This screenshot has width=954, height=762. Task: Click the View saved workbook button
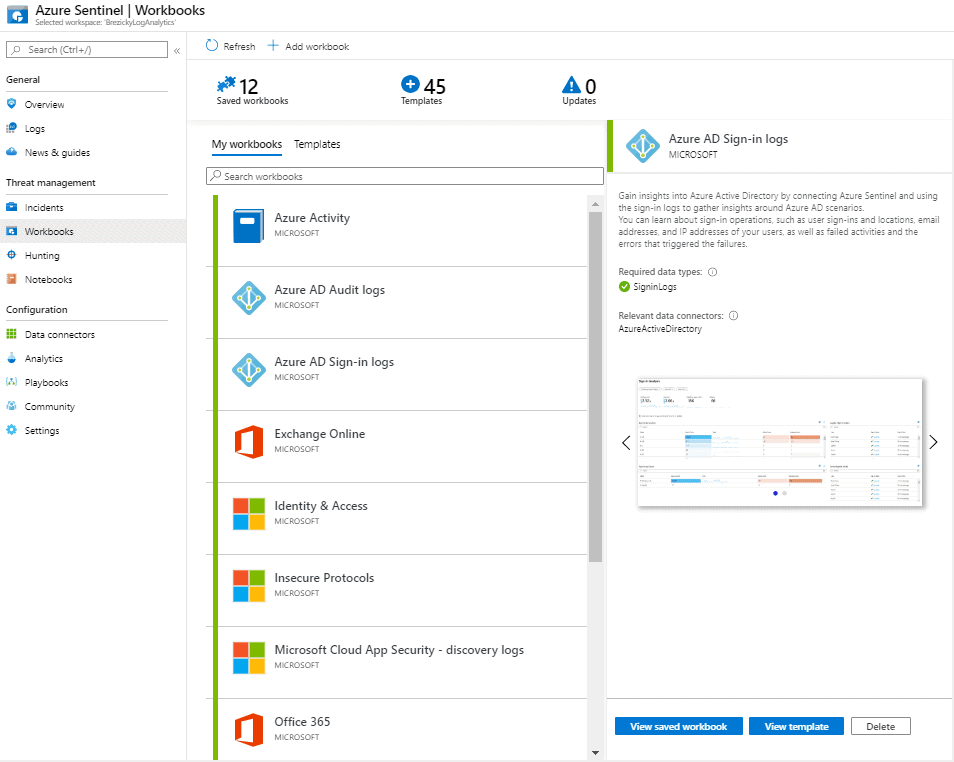click(x=678, y=726)
